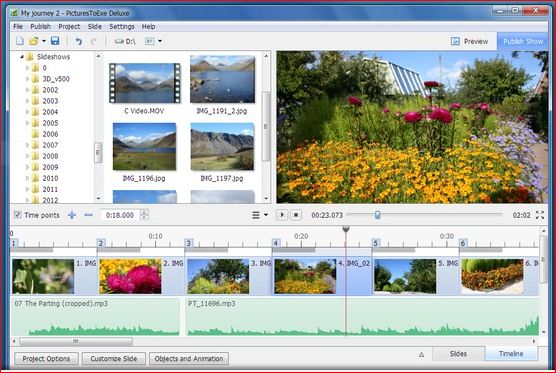Click time point marker 5 on timeline
Viewport: 556px width, 373px height.
tap(376, 243)
